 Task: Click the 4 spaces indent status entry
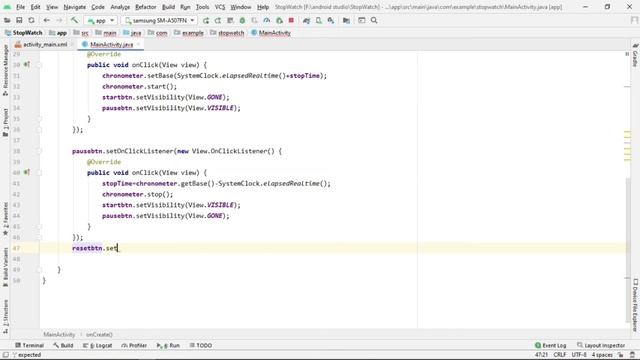pos(602,355)
